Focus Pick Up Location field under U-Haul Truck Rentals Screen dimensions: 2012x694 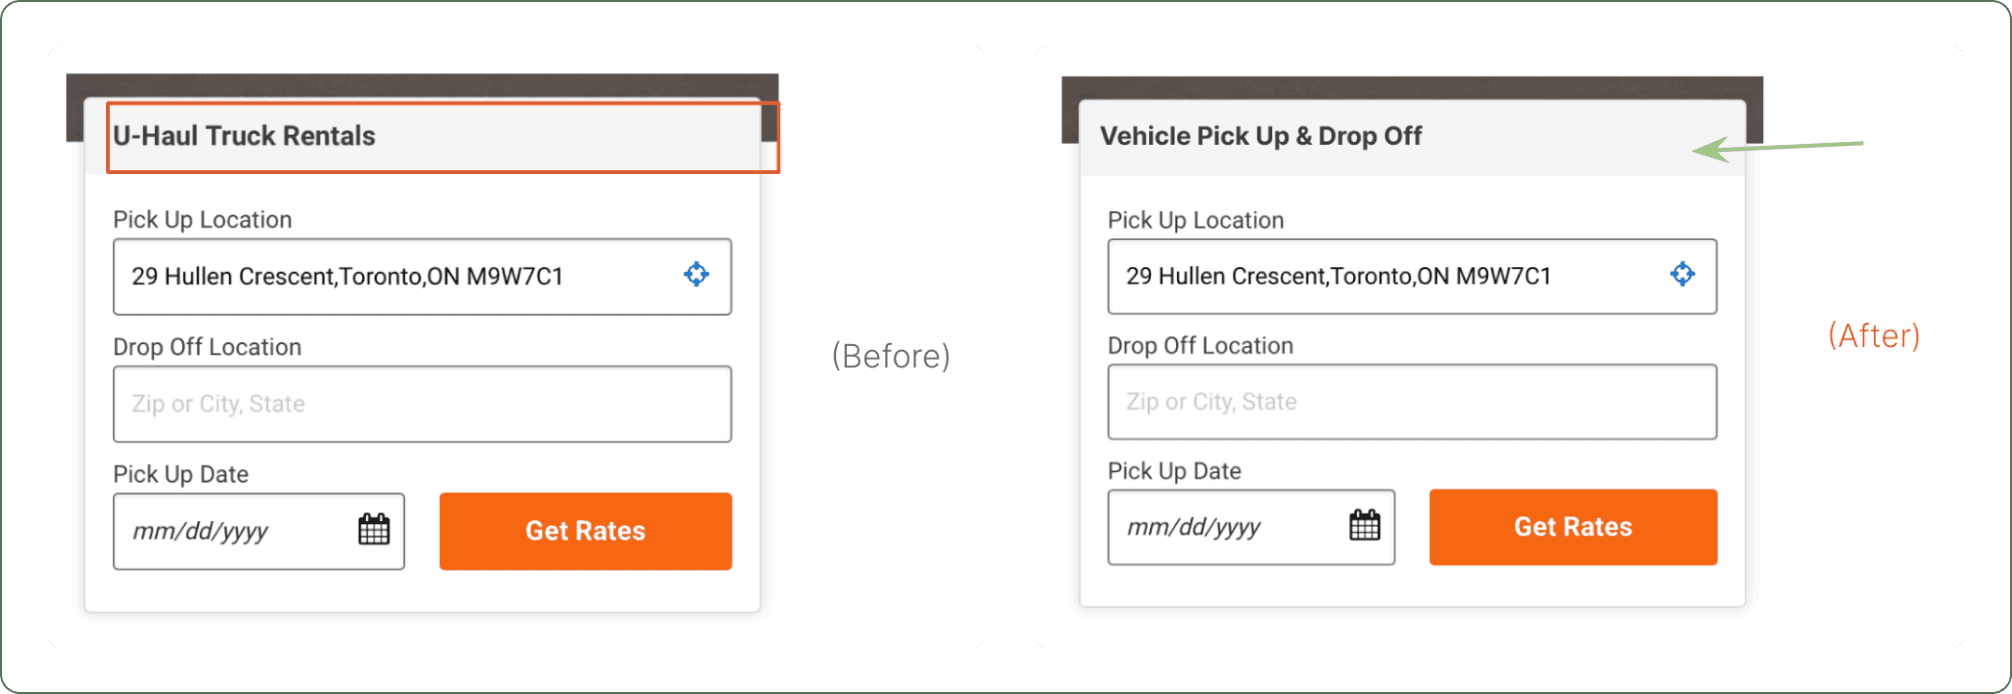tap(422, 277)
